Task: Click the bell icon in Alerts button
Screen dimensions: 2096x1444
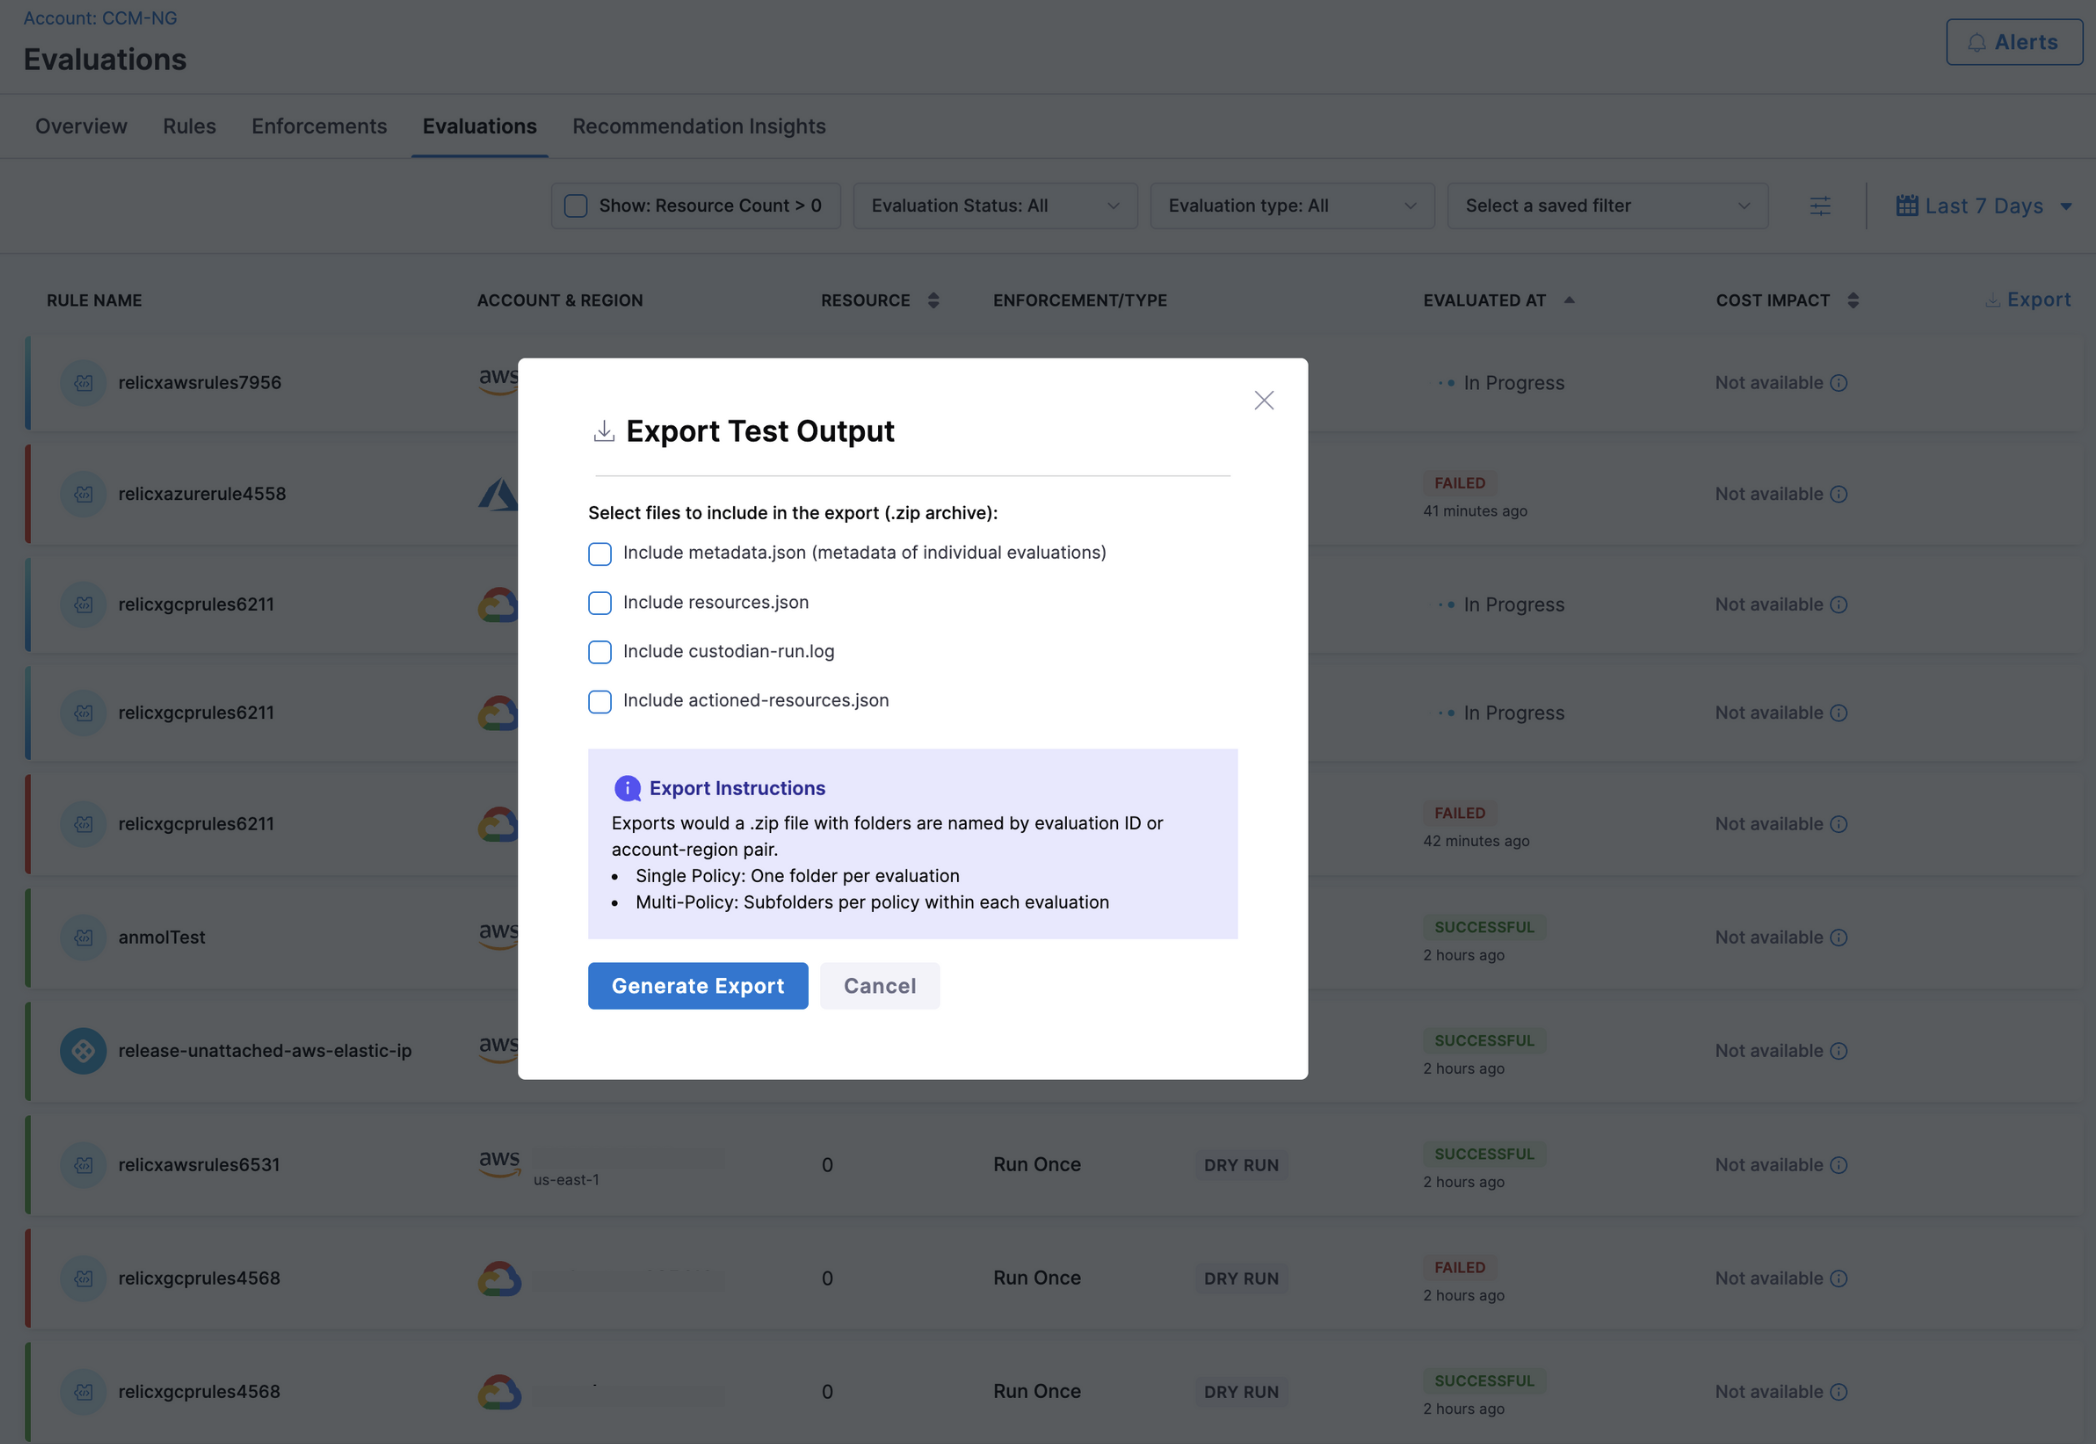Action: [1976, 43]
